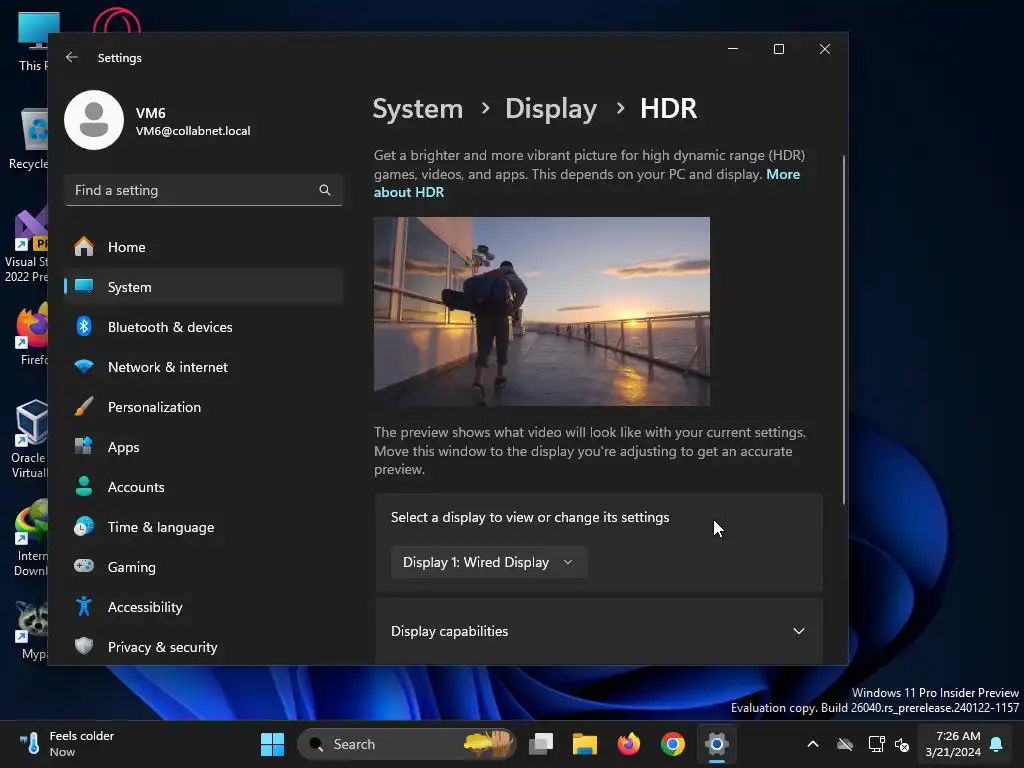Open Task View from the taskbar
The image size is (1024, 768).
pyautogui.click(x=541, y=744)
